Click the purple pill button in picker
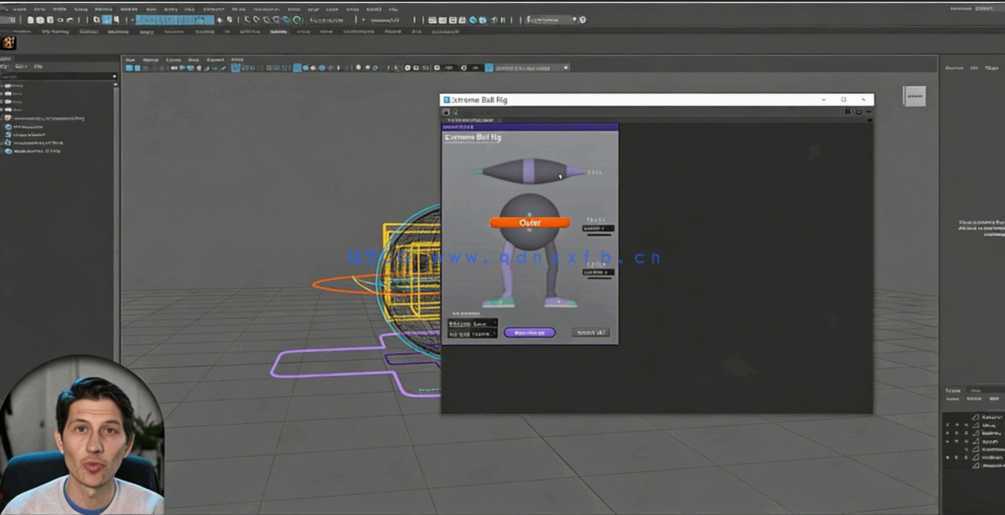Image resolution: width=1005 pixels, height=515 pixels. (x=529, y=332)
